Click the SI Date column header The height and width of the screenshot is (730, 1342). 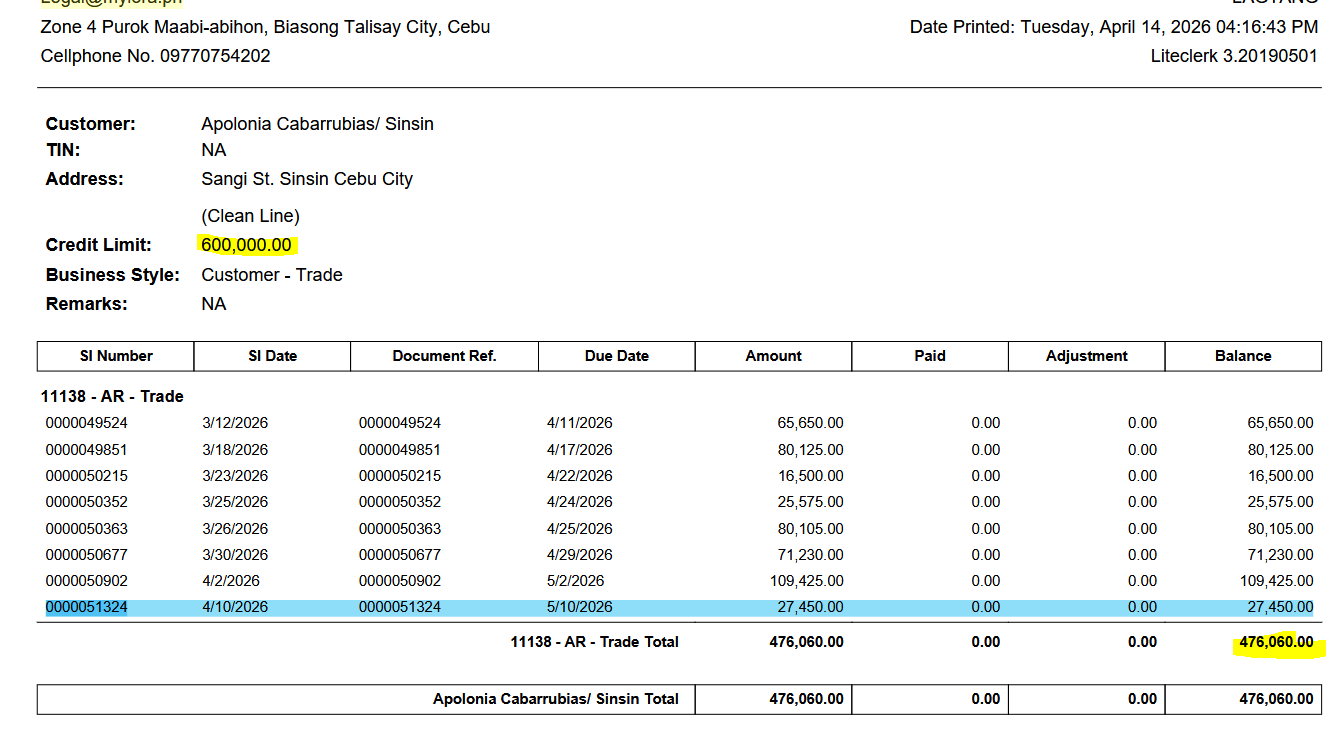[x=272, y=356]
